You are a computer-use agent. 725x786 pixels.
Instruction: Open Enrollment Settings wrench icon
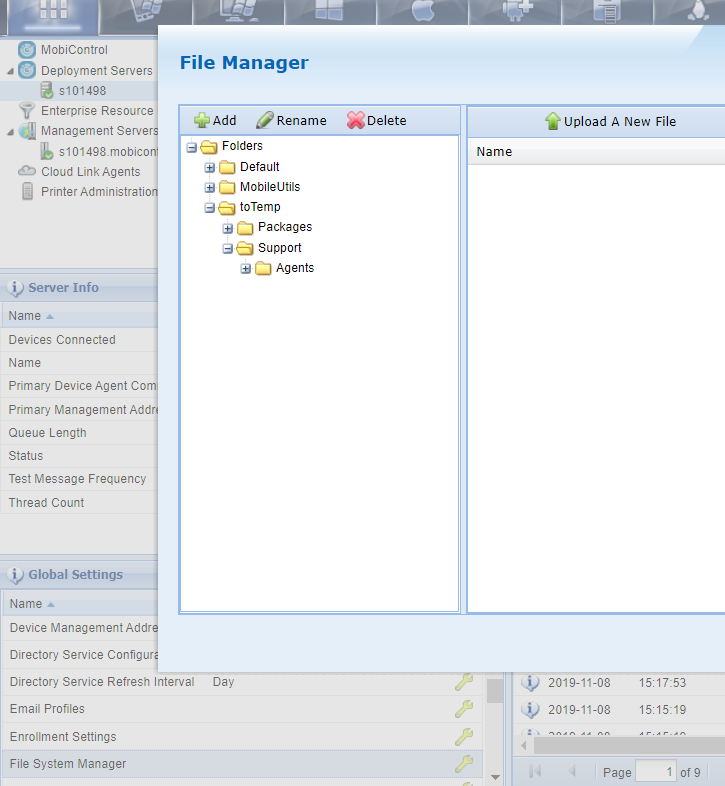(x=464, y=737)
